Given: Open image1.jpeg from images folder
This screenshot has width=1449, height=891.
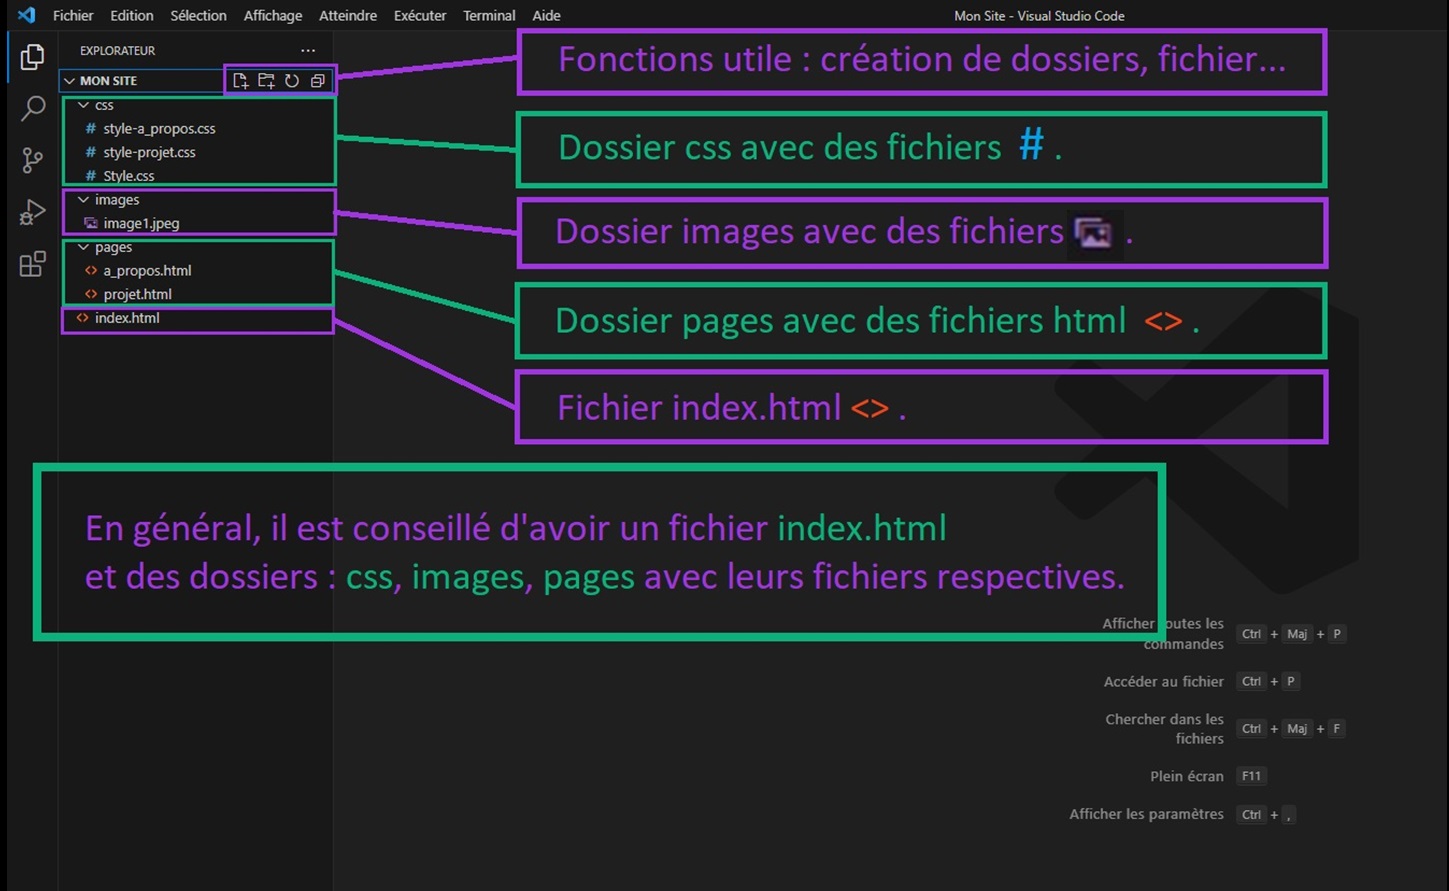Looking at the screenshot, I should [x=141, y=224].
